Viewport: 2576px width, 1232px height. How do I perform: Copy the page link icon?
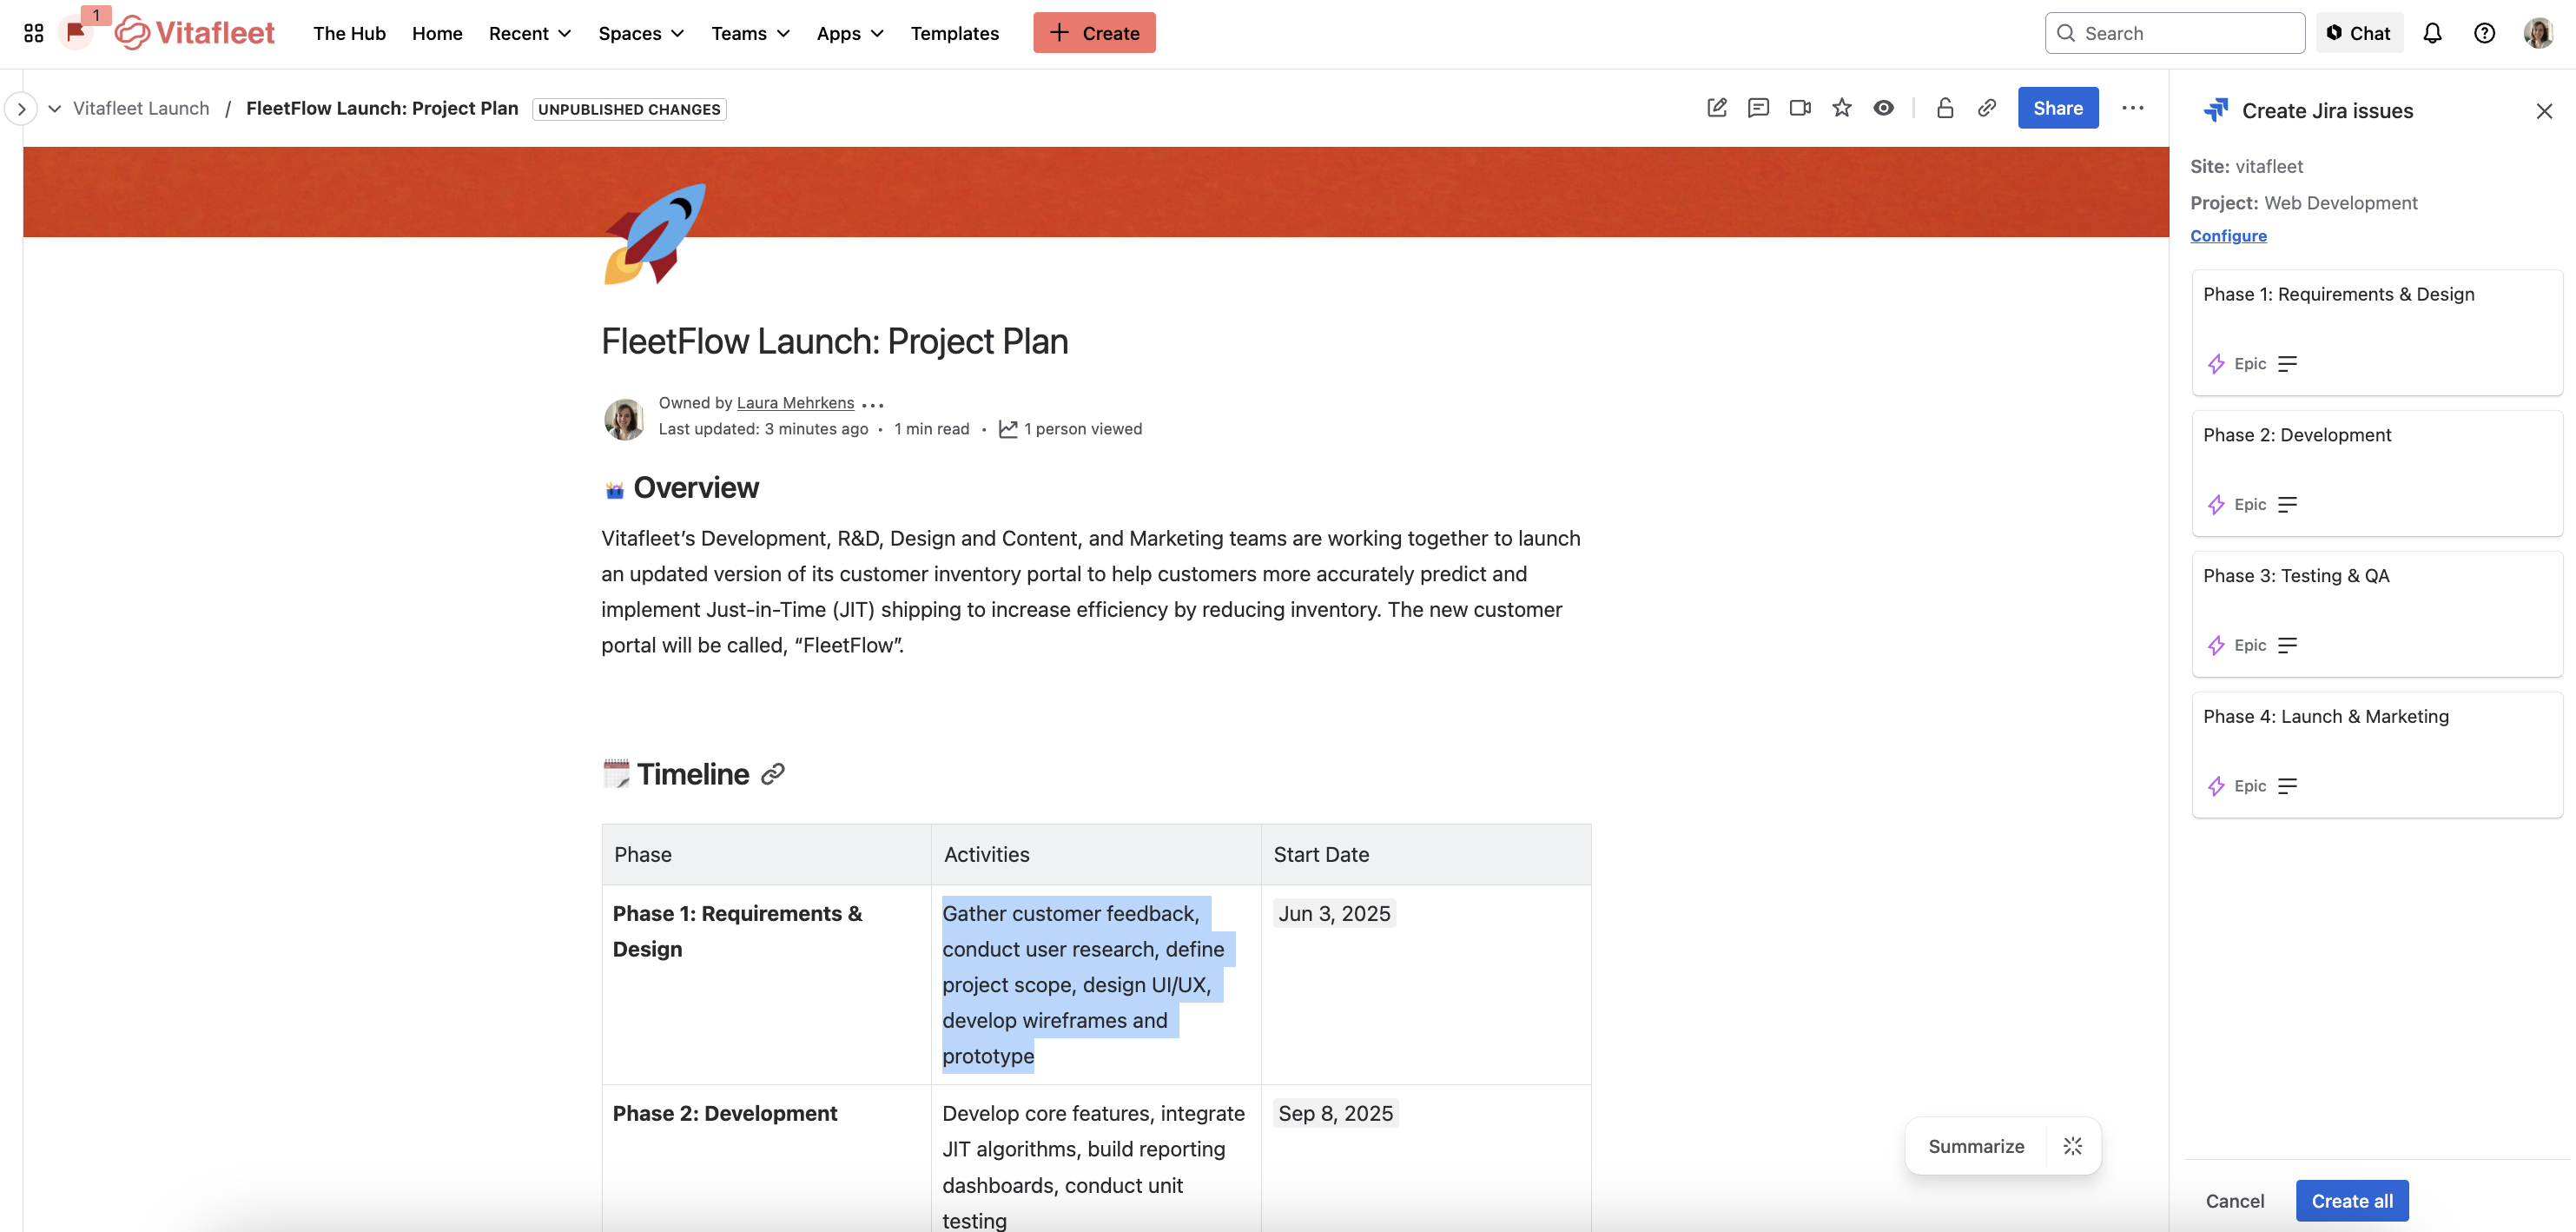[x=1986, y=108]
